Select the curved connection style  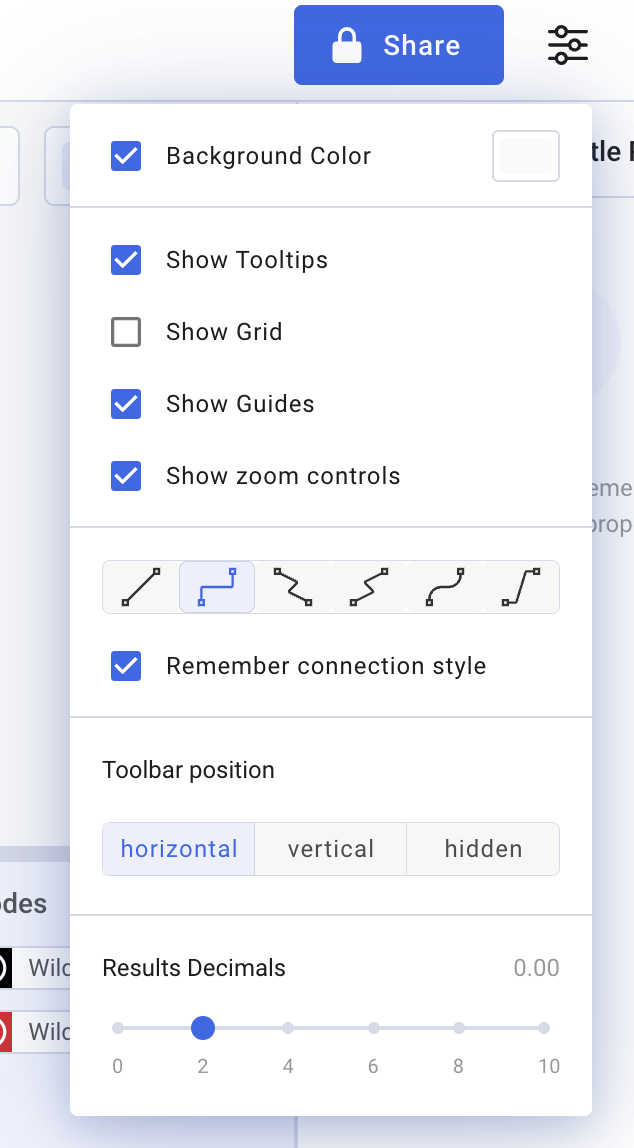coord(445,587)
